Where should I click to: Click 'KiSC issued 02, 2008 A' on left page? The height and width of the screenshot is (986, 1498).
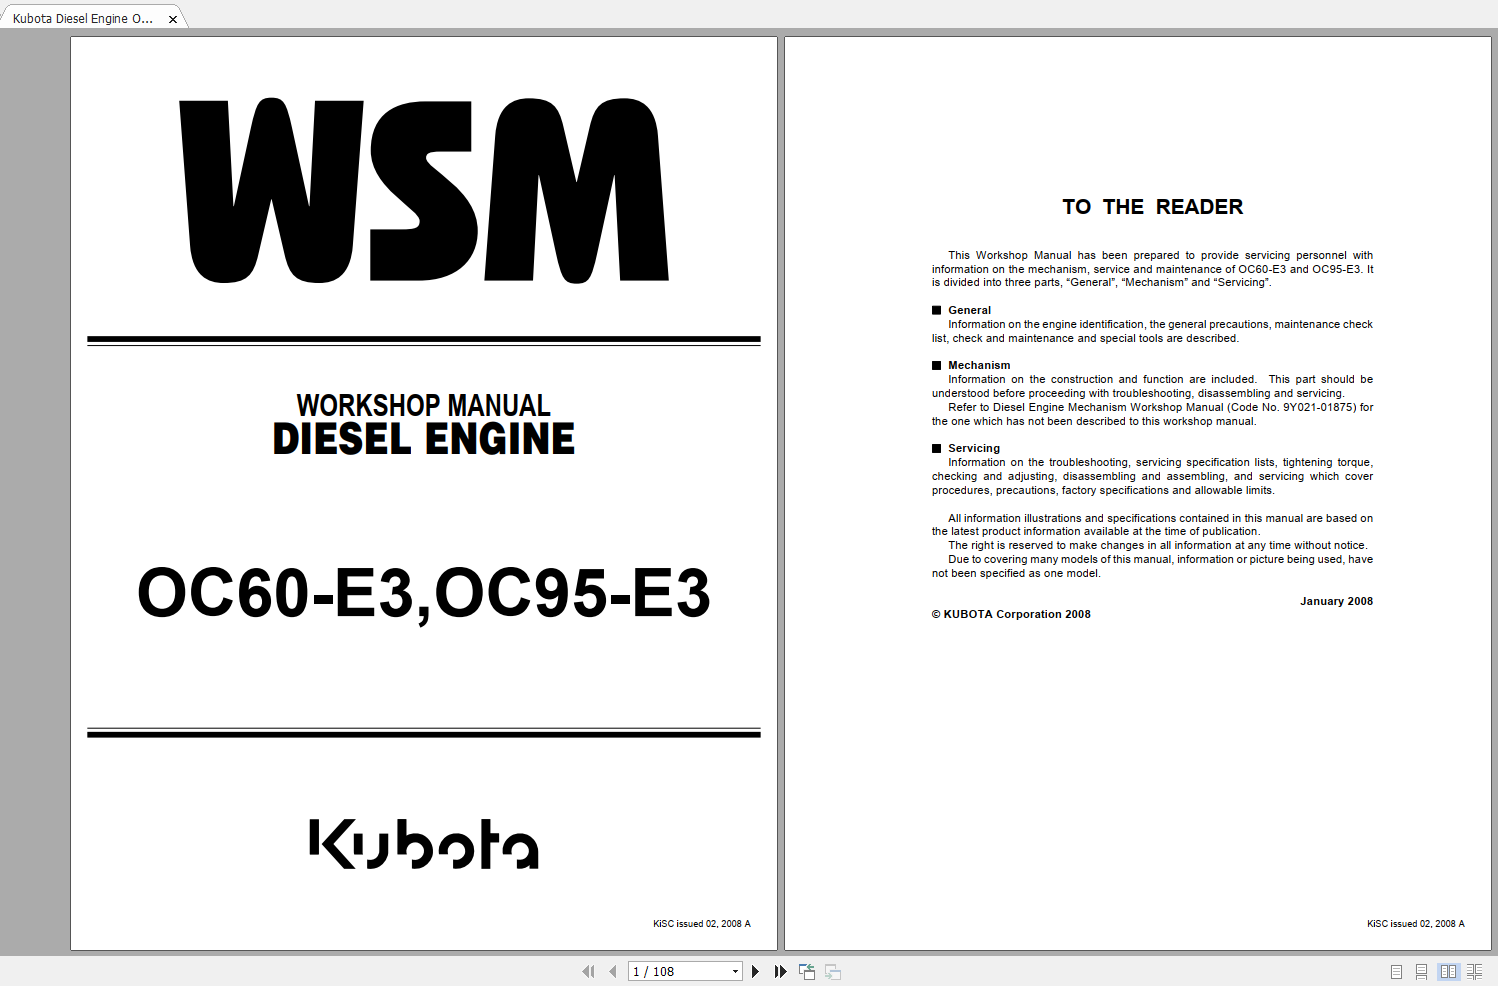coord(702,924)
